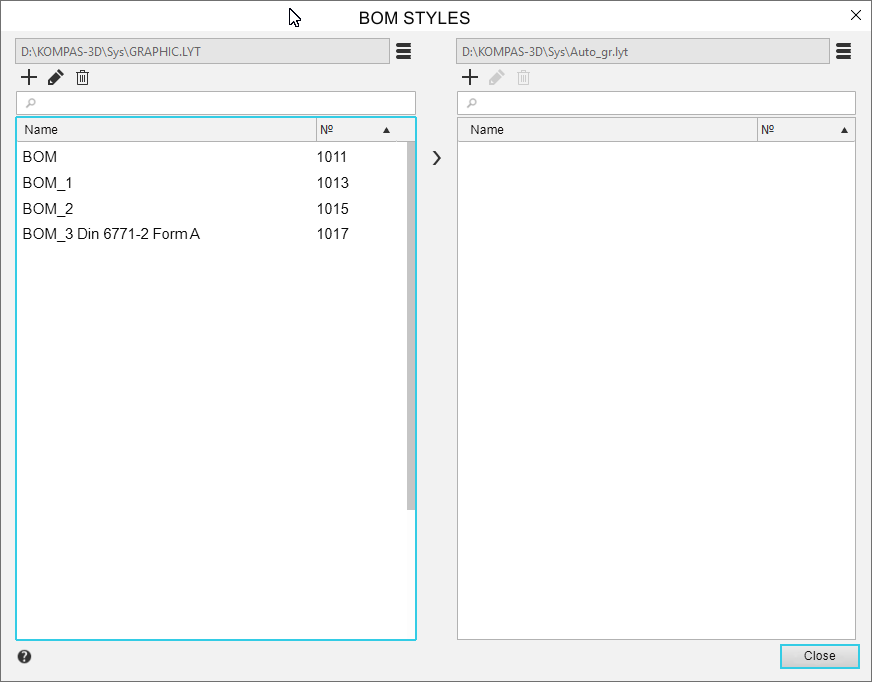Copy style to right using arrow

coord(436,158)
